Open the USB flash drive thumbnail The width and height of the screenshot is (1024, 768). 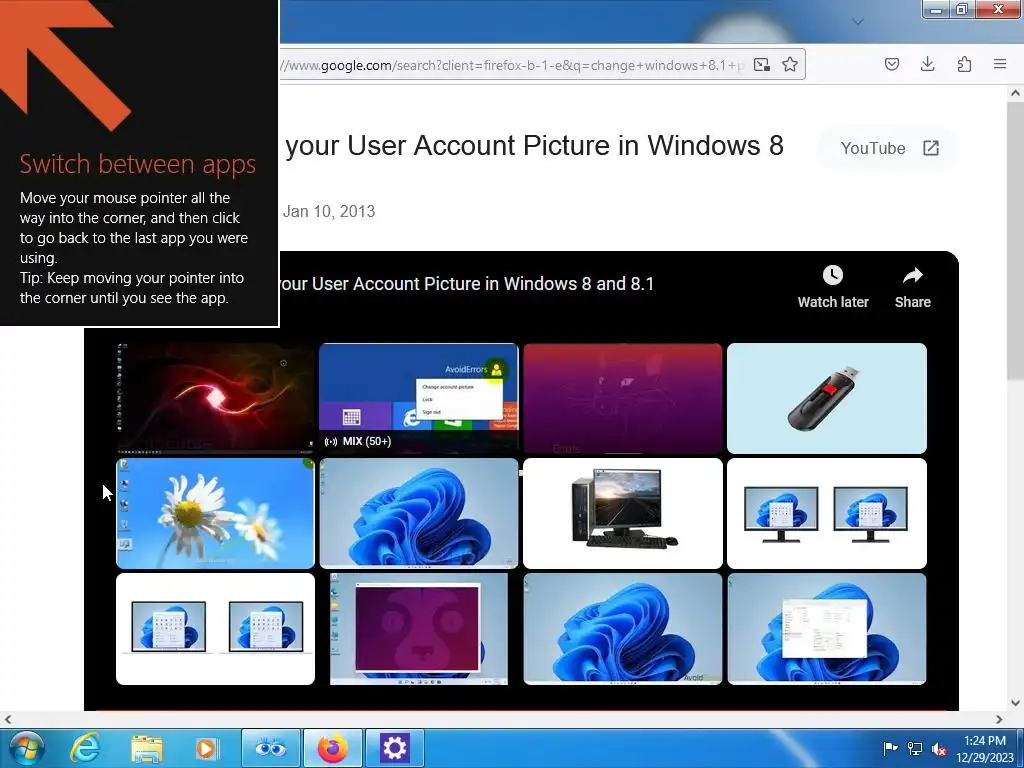tap(826, 398)
